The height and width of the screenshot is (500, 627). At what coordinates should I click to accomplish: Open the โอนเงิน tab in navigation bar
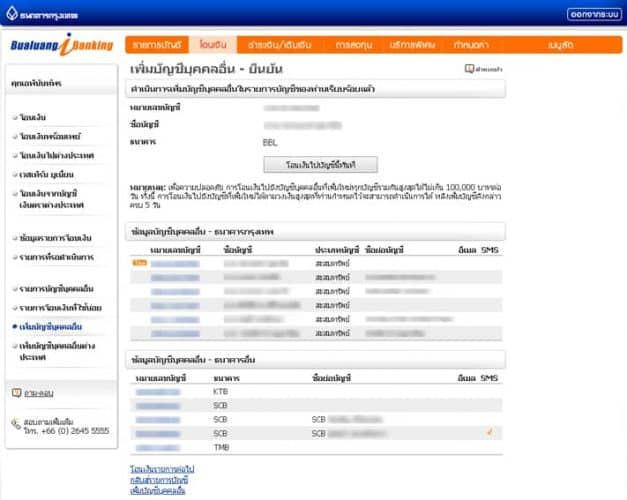click(x=211, y=45)
